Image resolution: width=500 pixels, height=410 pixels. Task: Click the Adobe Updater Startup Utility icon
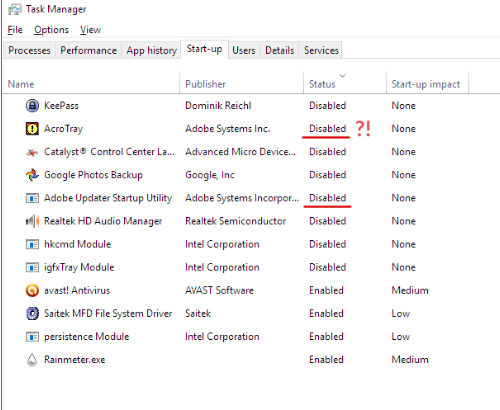[32, 198]
